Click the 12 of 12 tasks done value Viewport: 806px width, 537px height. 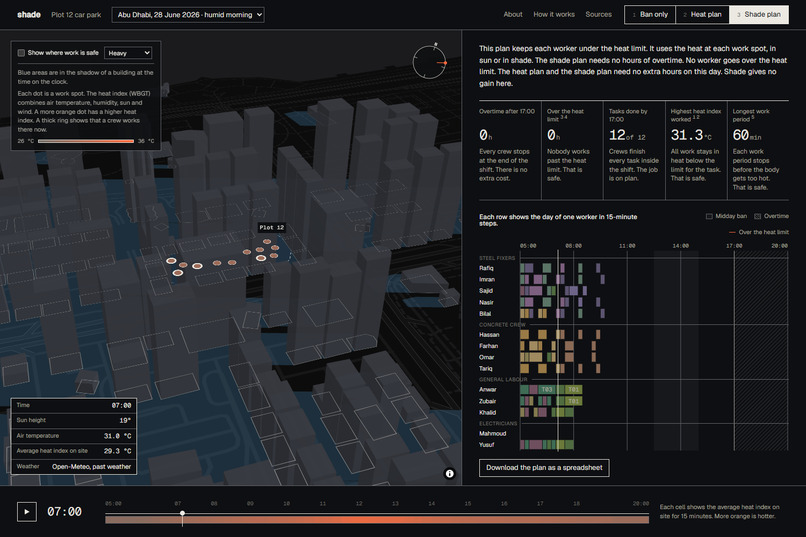coord(627,135)
